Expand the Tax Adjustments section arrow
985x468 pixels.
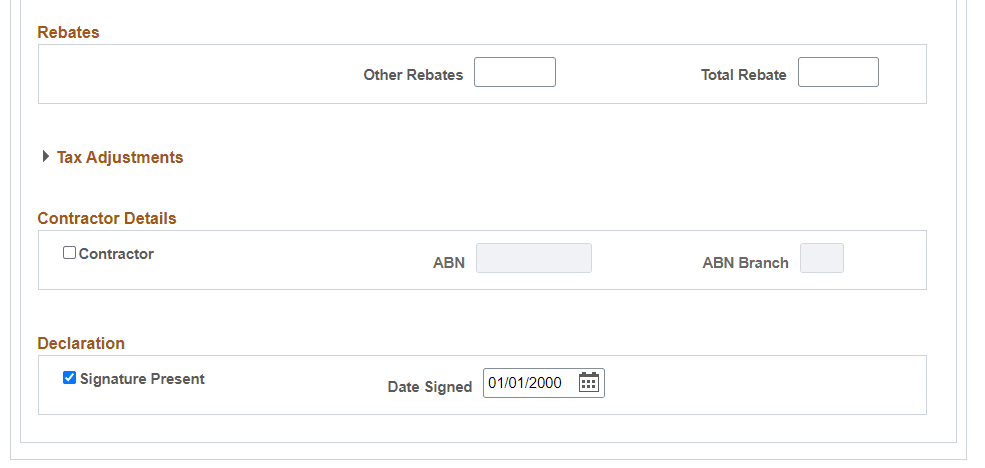click(45, 156)
